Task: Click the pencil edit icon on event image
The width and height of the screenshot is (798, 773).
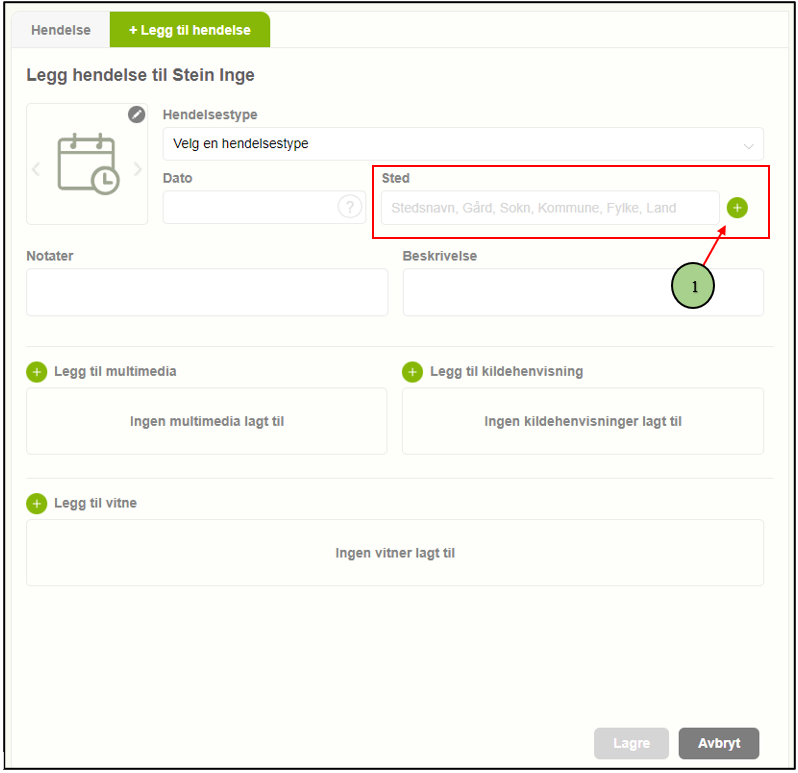Action: (137, 115)
